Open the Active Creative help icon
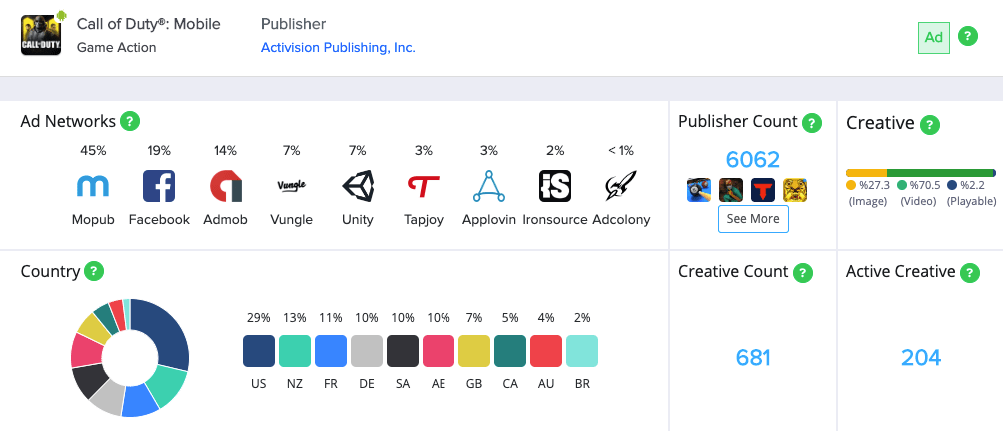This screenshot has height=431, width=1003. (x=970, y=273)
